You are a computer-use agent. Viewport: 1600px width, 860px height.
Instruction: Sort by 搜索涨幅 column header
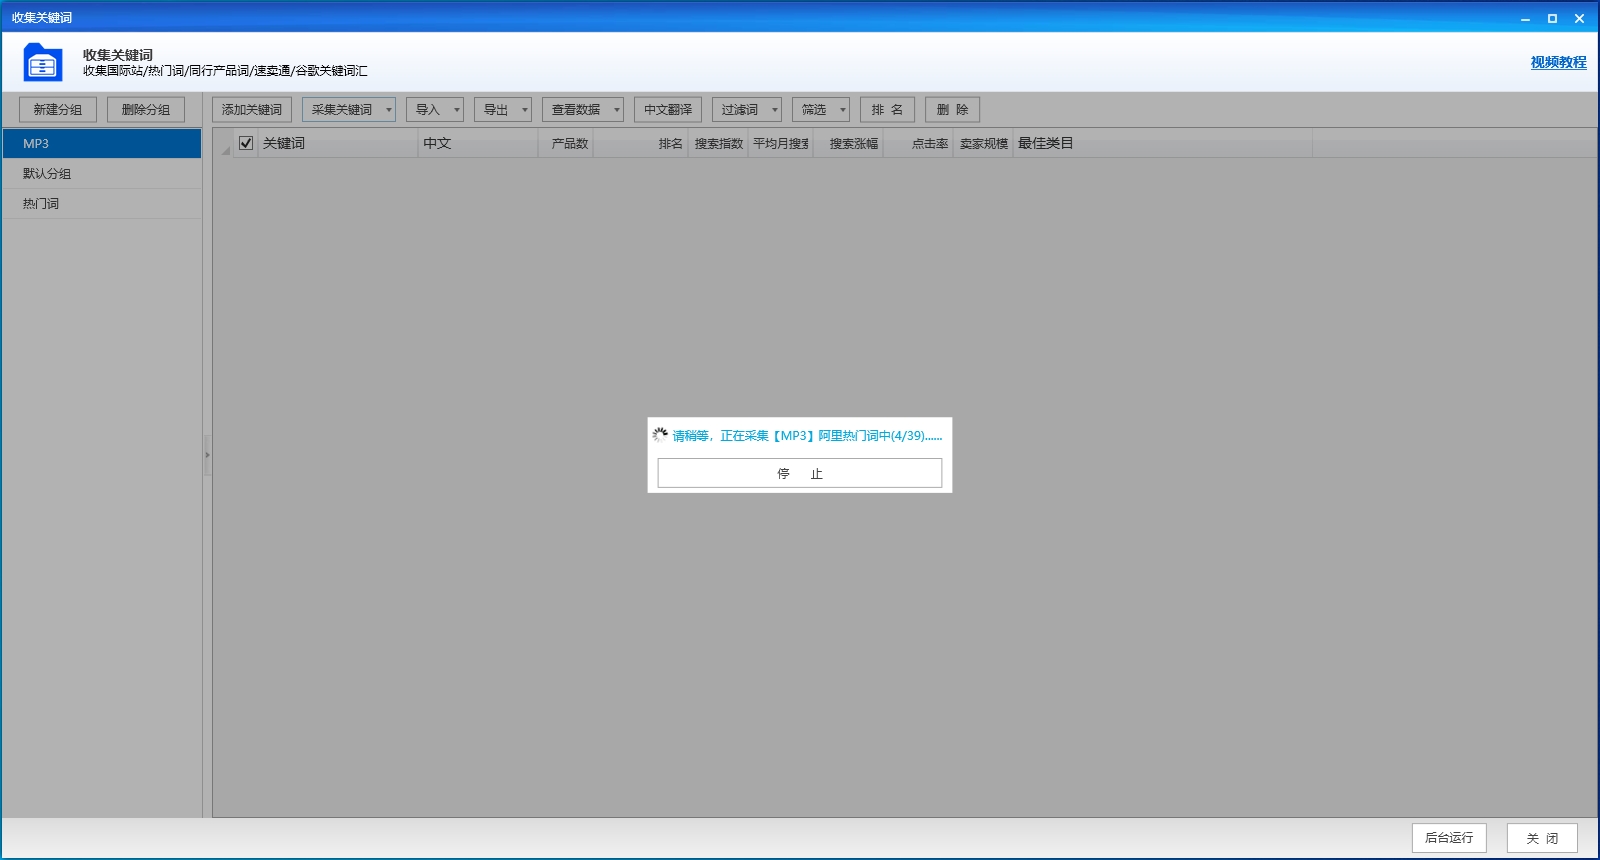tap(848, 143)
